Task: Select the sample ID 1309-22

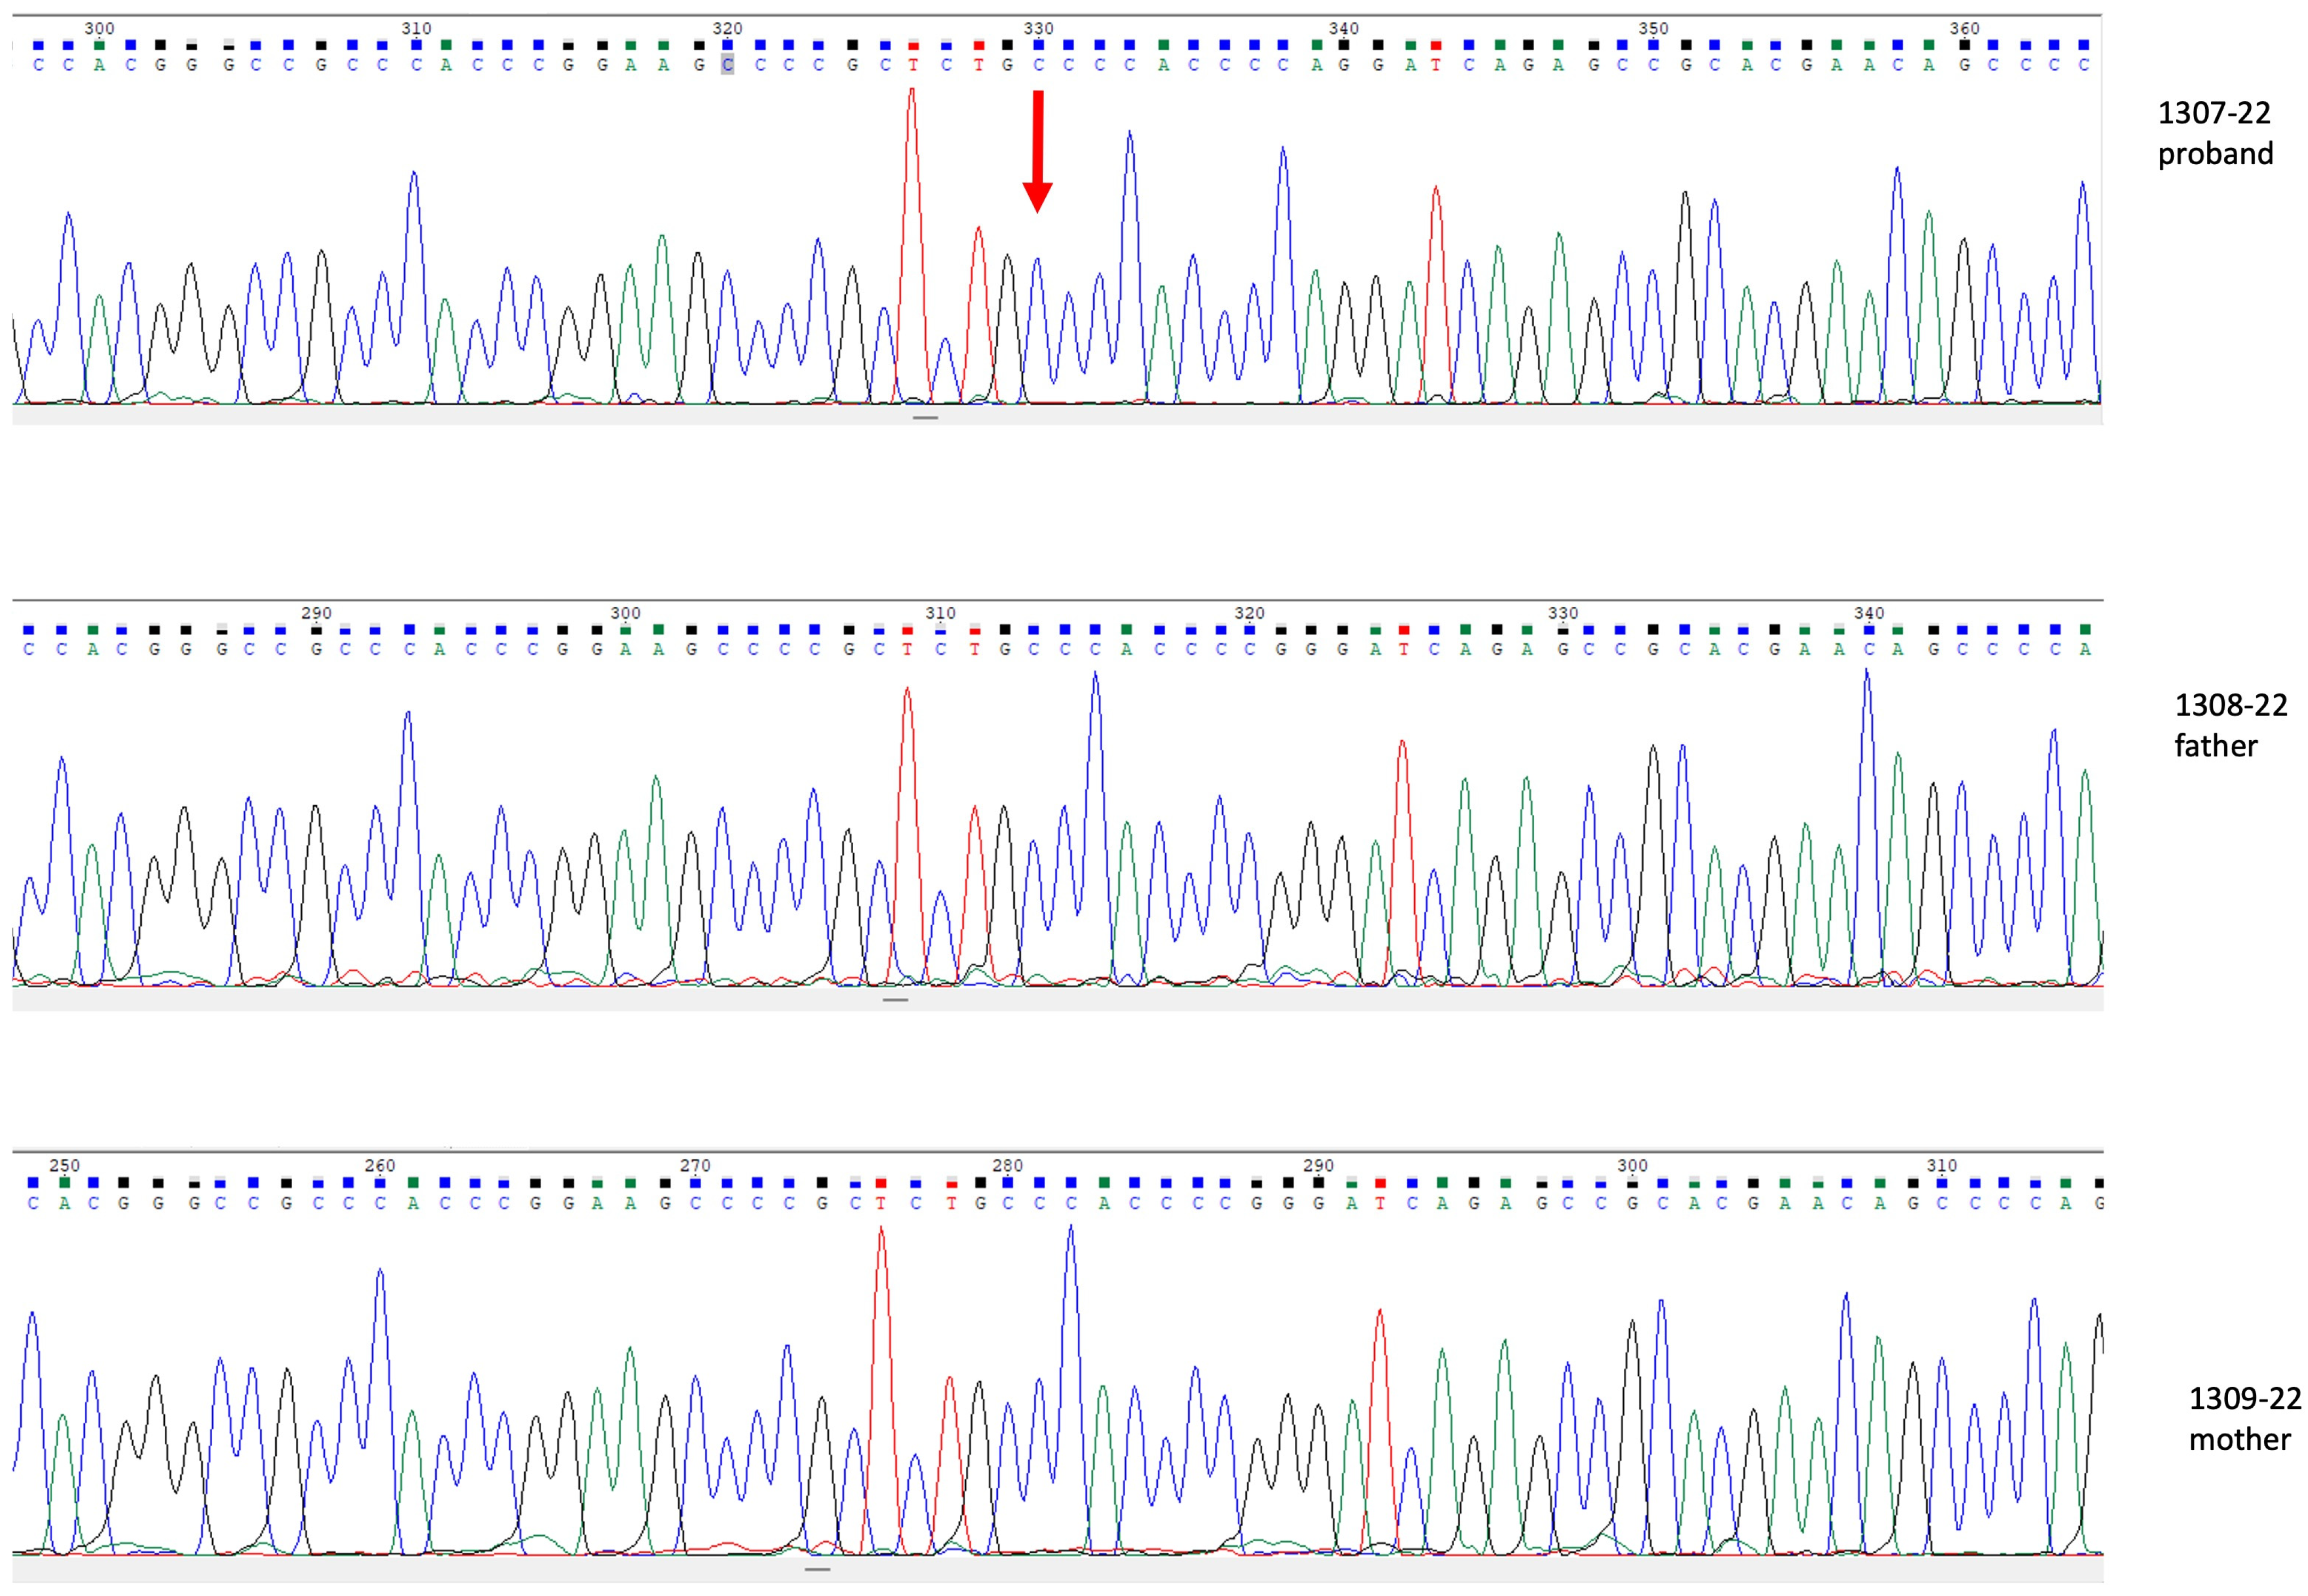Action: click(x=2245, y=1398)
